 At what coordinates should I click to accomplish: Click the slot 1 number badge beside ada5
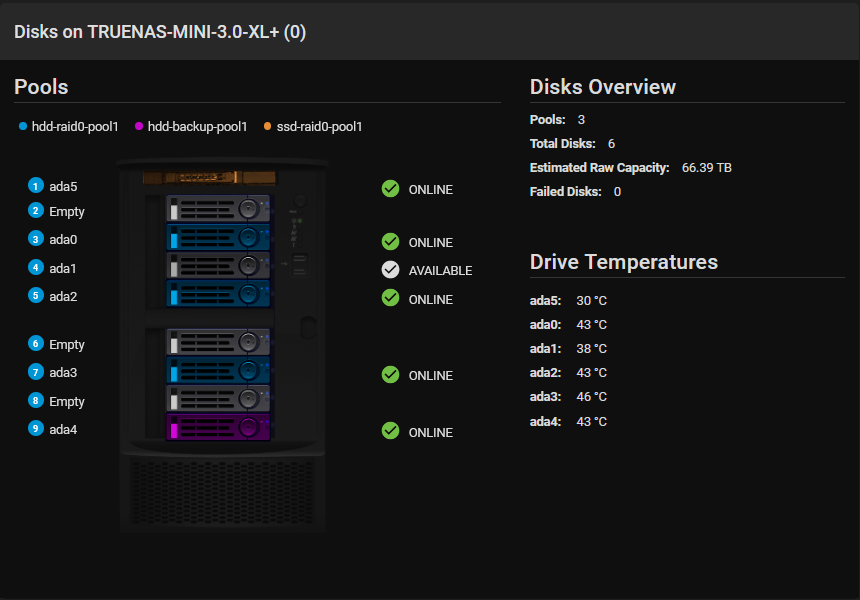click(36, 185)
